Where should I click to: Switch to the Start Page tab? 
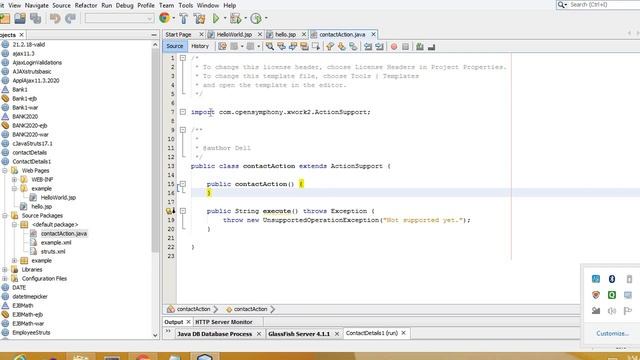click(x=178, y=35)
